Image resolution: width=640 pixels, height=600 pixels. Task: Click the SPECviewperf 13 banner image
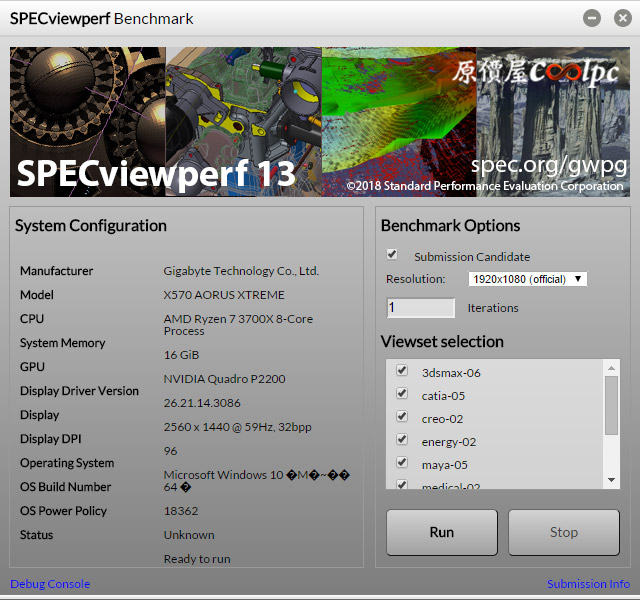coord(320,122)
